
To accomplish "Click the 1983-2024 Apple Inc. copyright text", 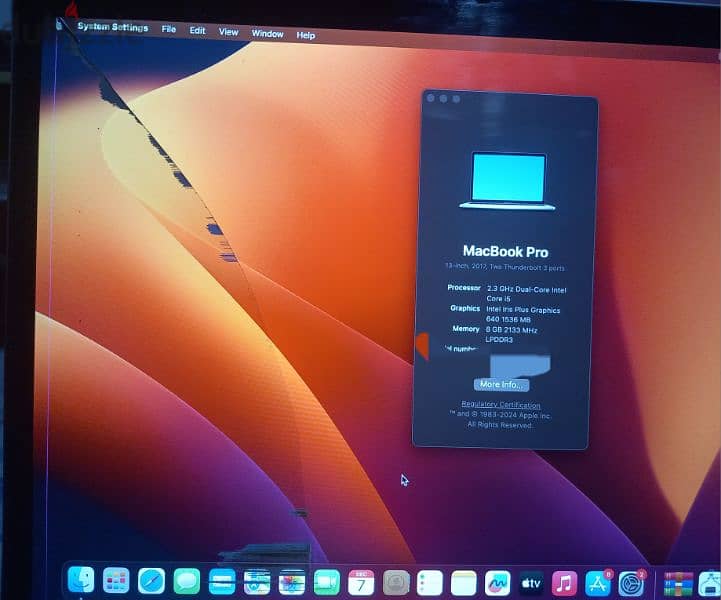I will tap(500, 415).
